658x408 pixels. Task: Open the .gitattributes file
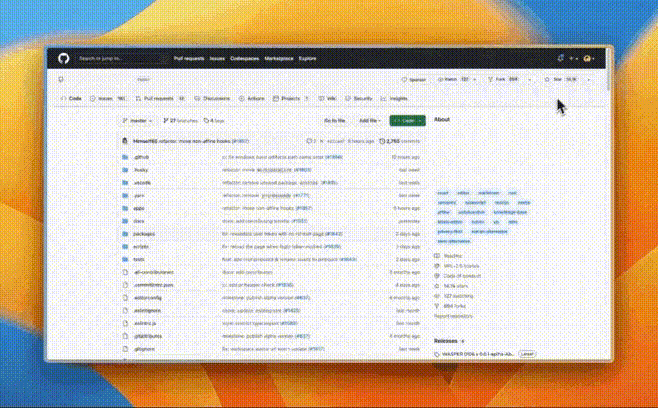pos(148,337)
